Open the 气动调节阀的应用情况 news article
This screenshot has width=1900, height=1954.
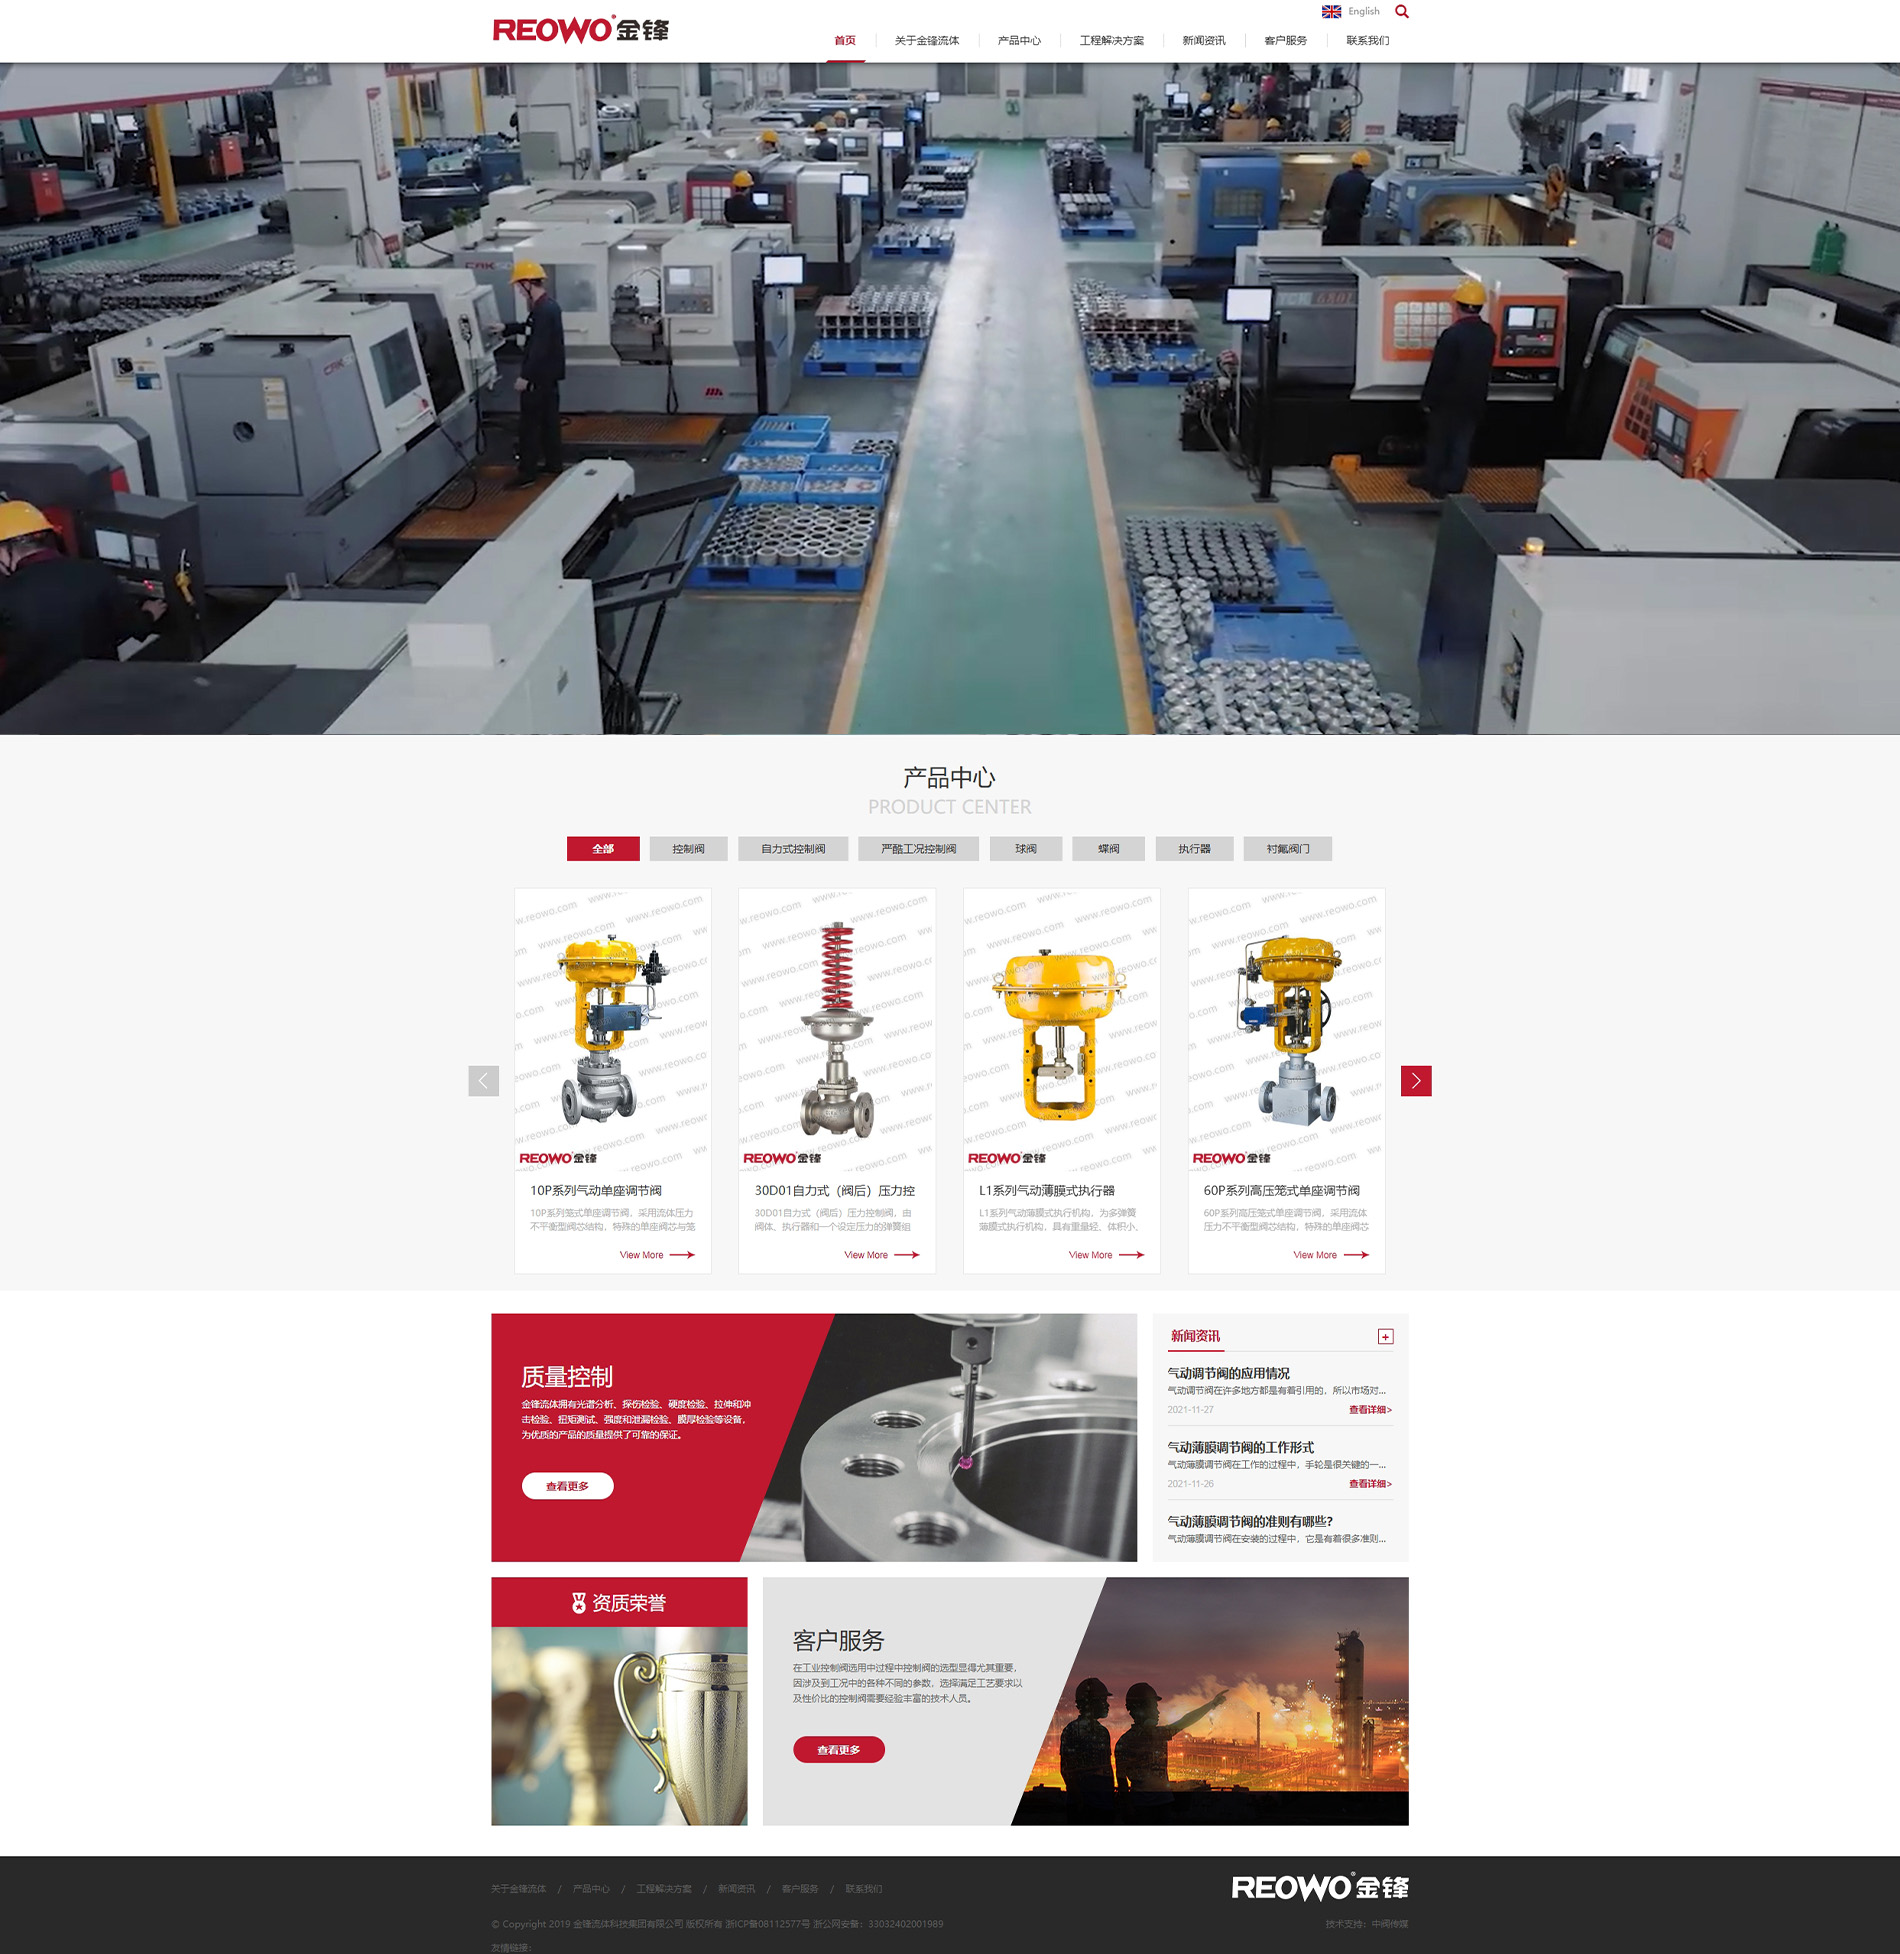coord(1228,1374)
